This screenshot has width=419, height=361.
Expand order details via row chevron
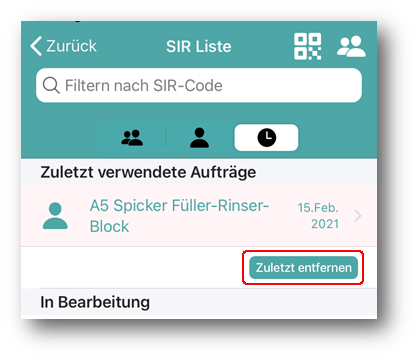tap(358, 216)
